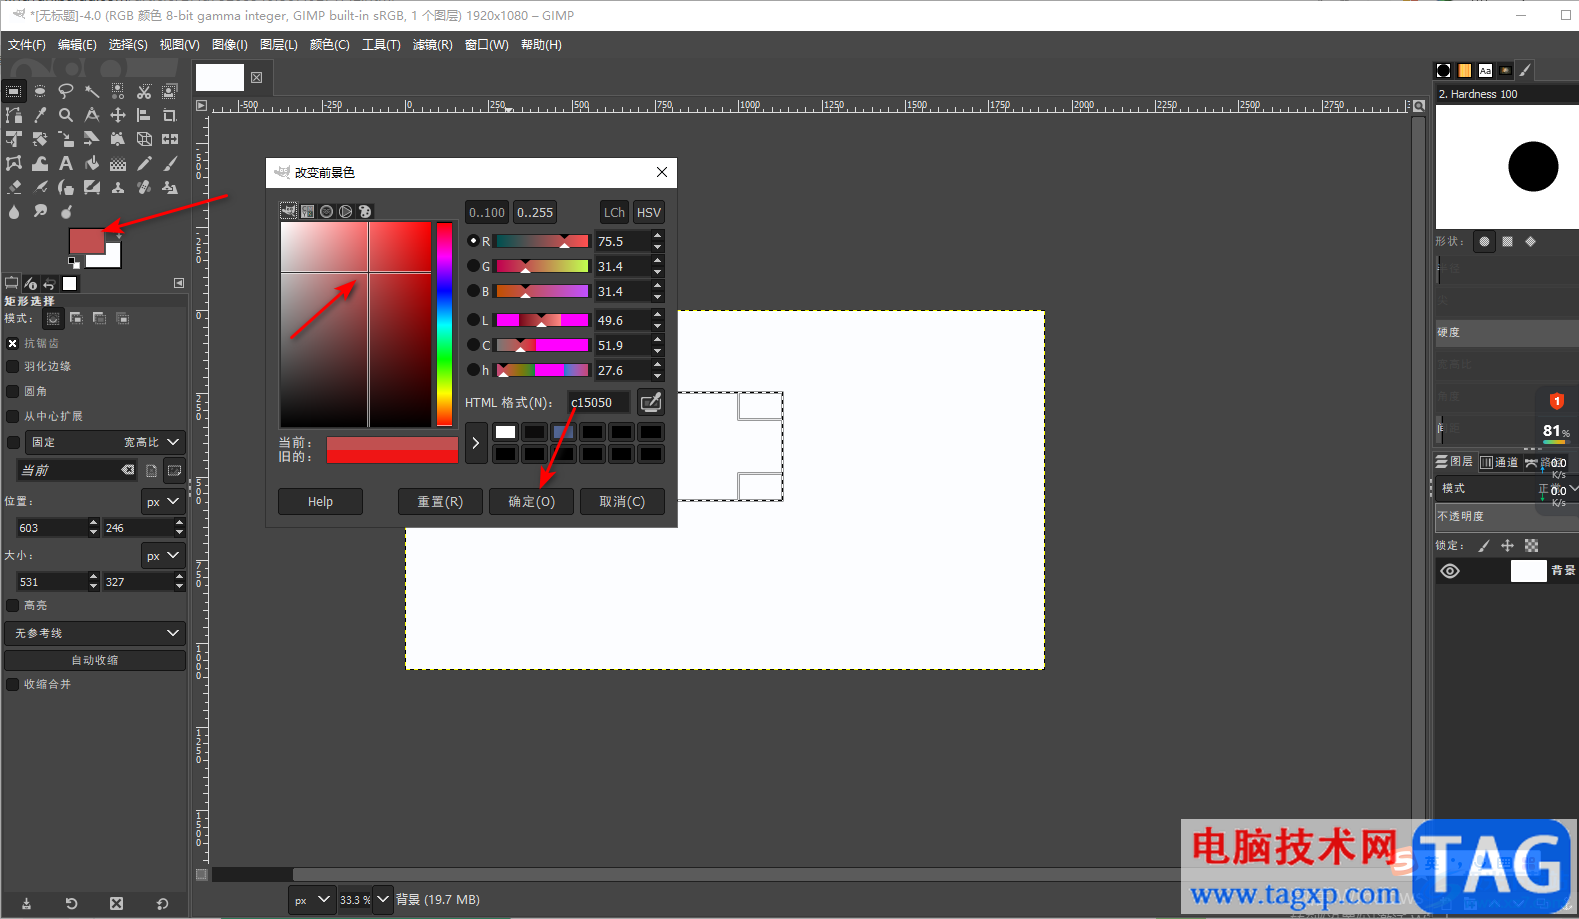Select the Paintbrush tool
Viewport: 1579px width, 919px height.
click(x=170, y=163)
